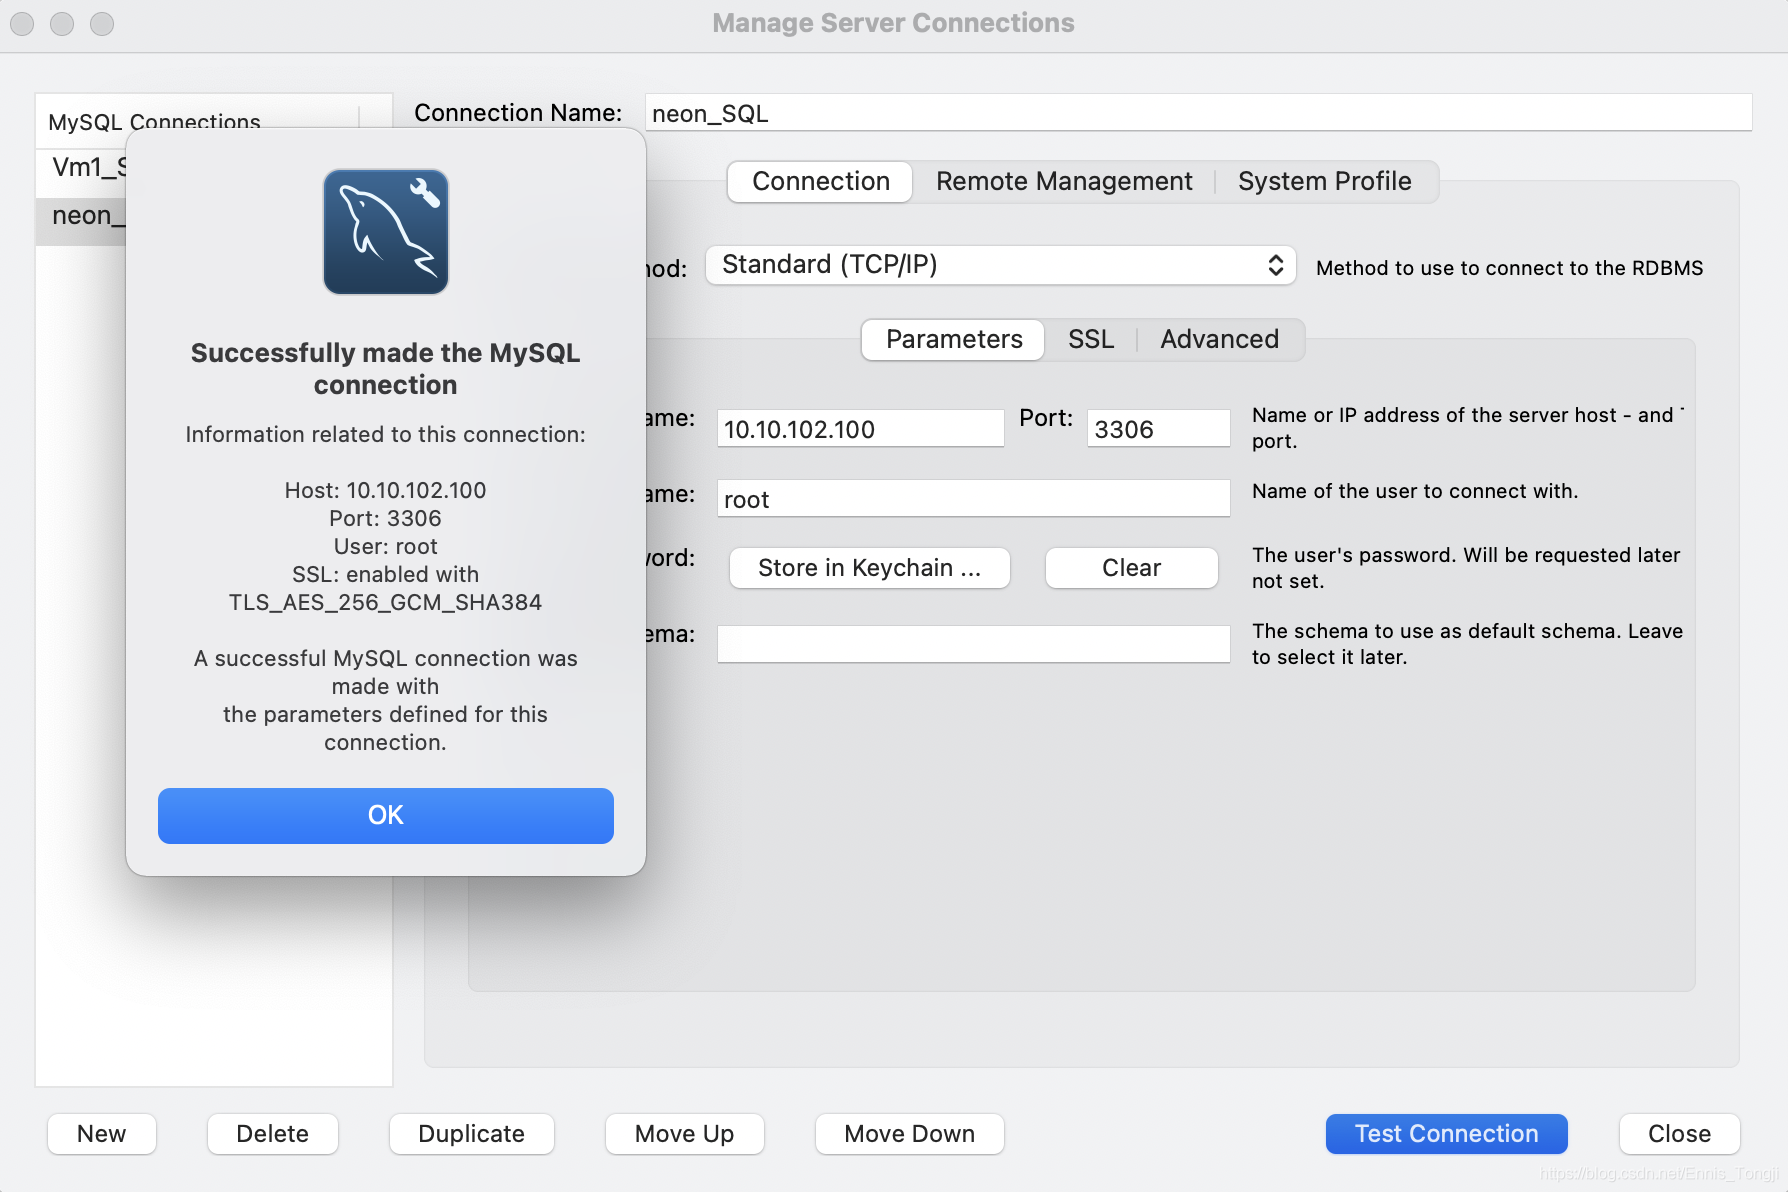The image size is (1788, 1192).
Task: Click the Move Up button
Action: tap(684, 1134)
